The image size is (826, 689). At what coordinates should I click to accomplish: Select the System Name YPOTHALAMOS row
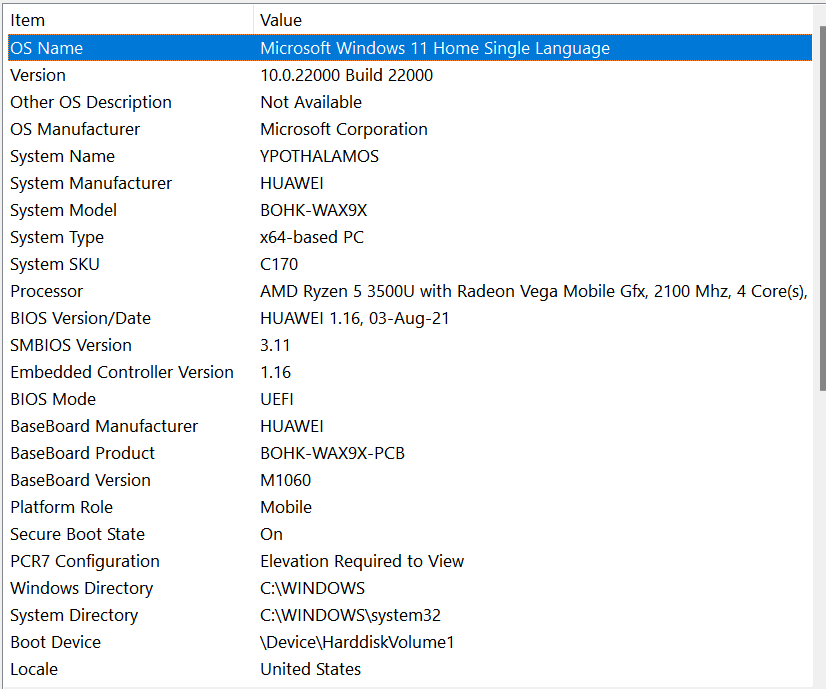(410, 156)
